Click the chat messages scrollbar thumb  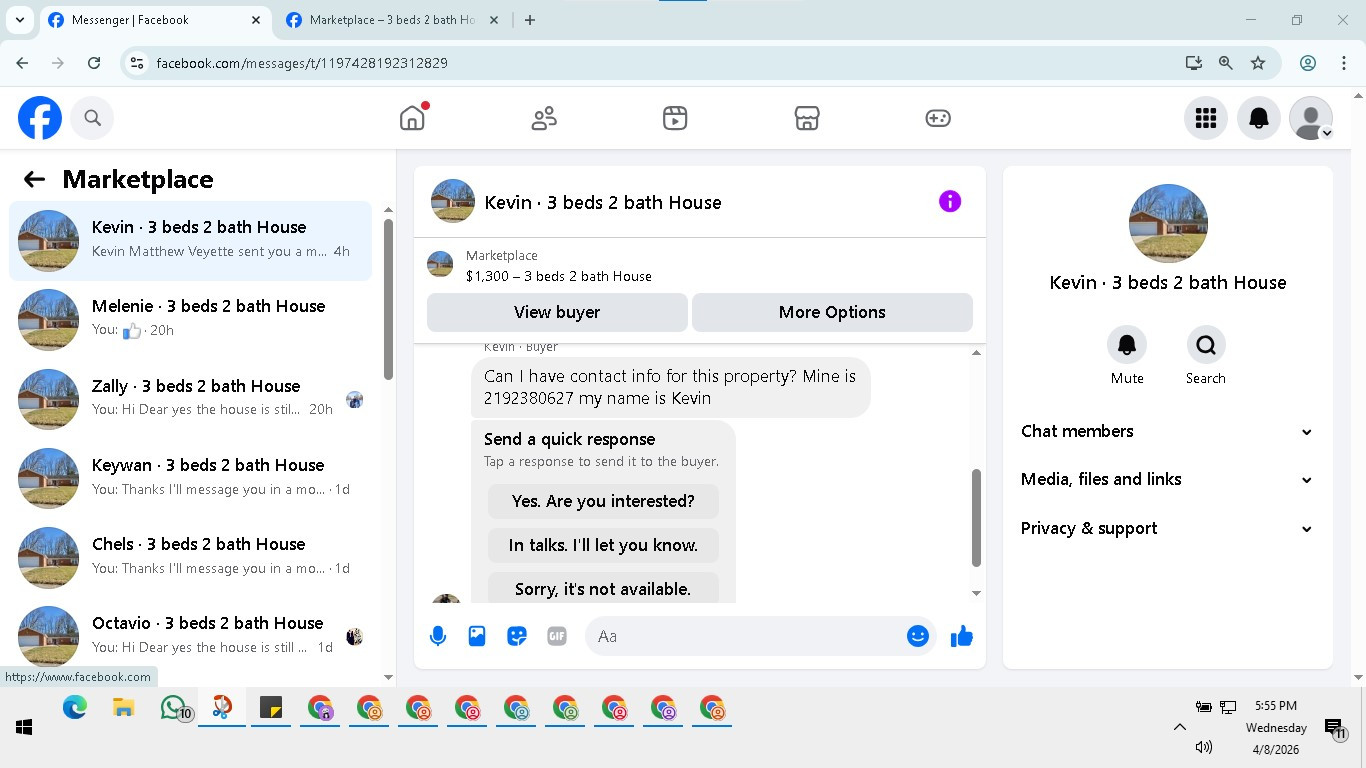[976, 518]
